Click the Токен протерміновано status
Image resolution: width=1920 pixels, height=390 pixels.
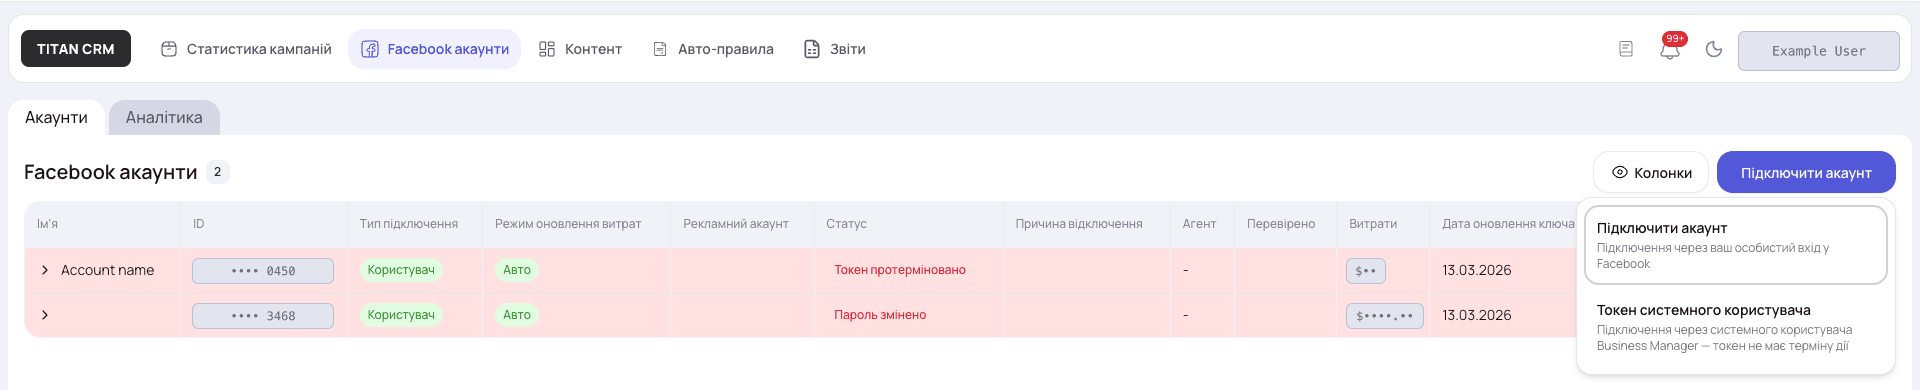(x=900, y=270)
